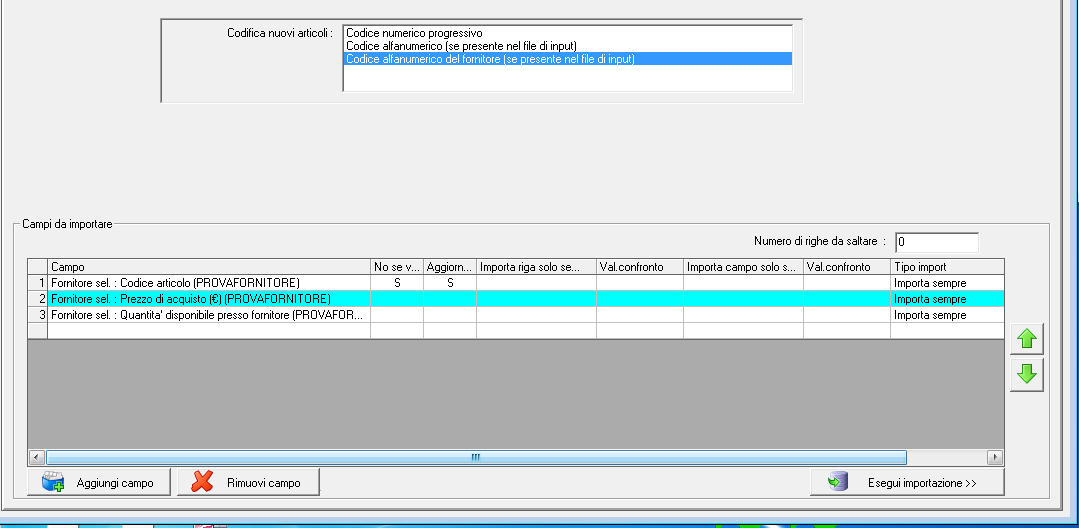Click the horizontal scrollbar thumb of the grid
The width and height of the screenshot is (1079, 528).
tap(476, 457)
